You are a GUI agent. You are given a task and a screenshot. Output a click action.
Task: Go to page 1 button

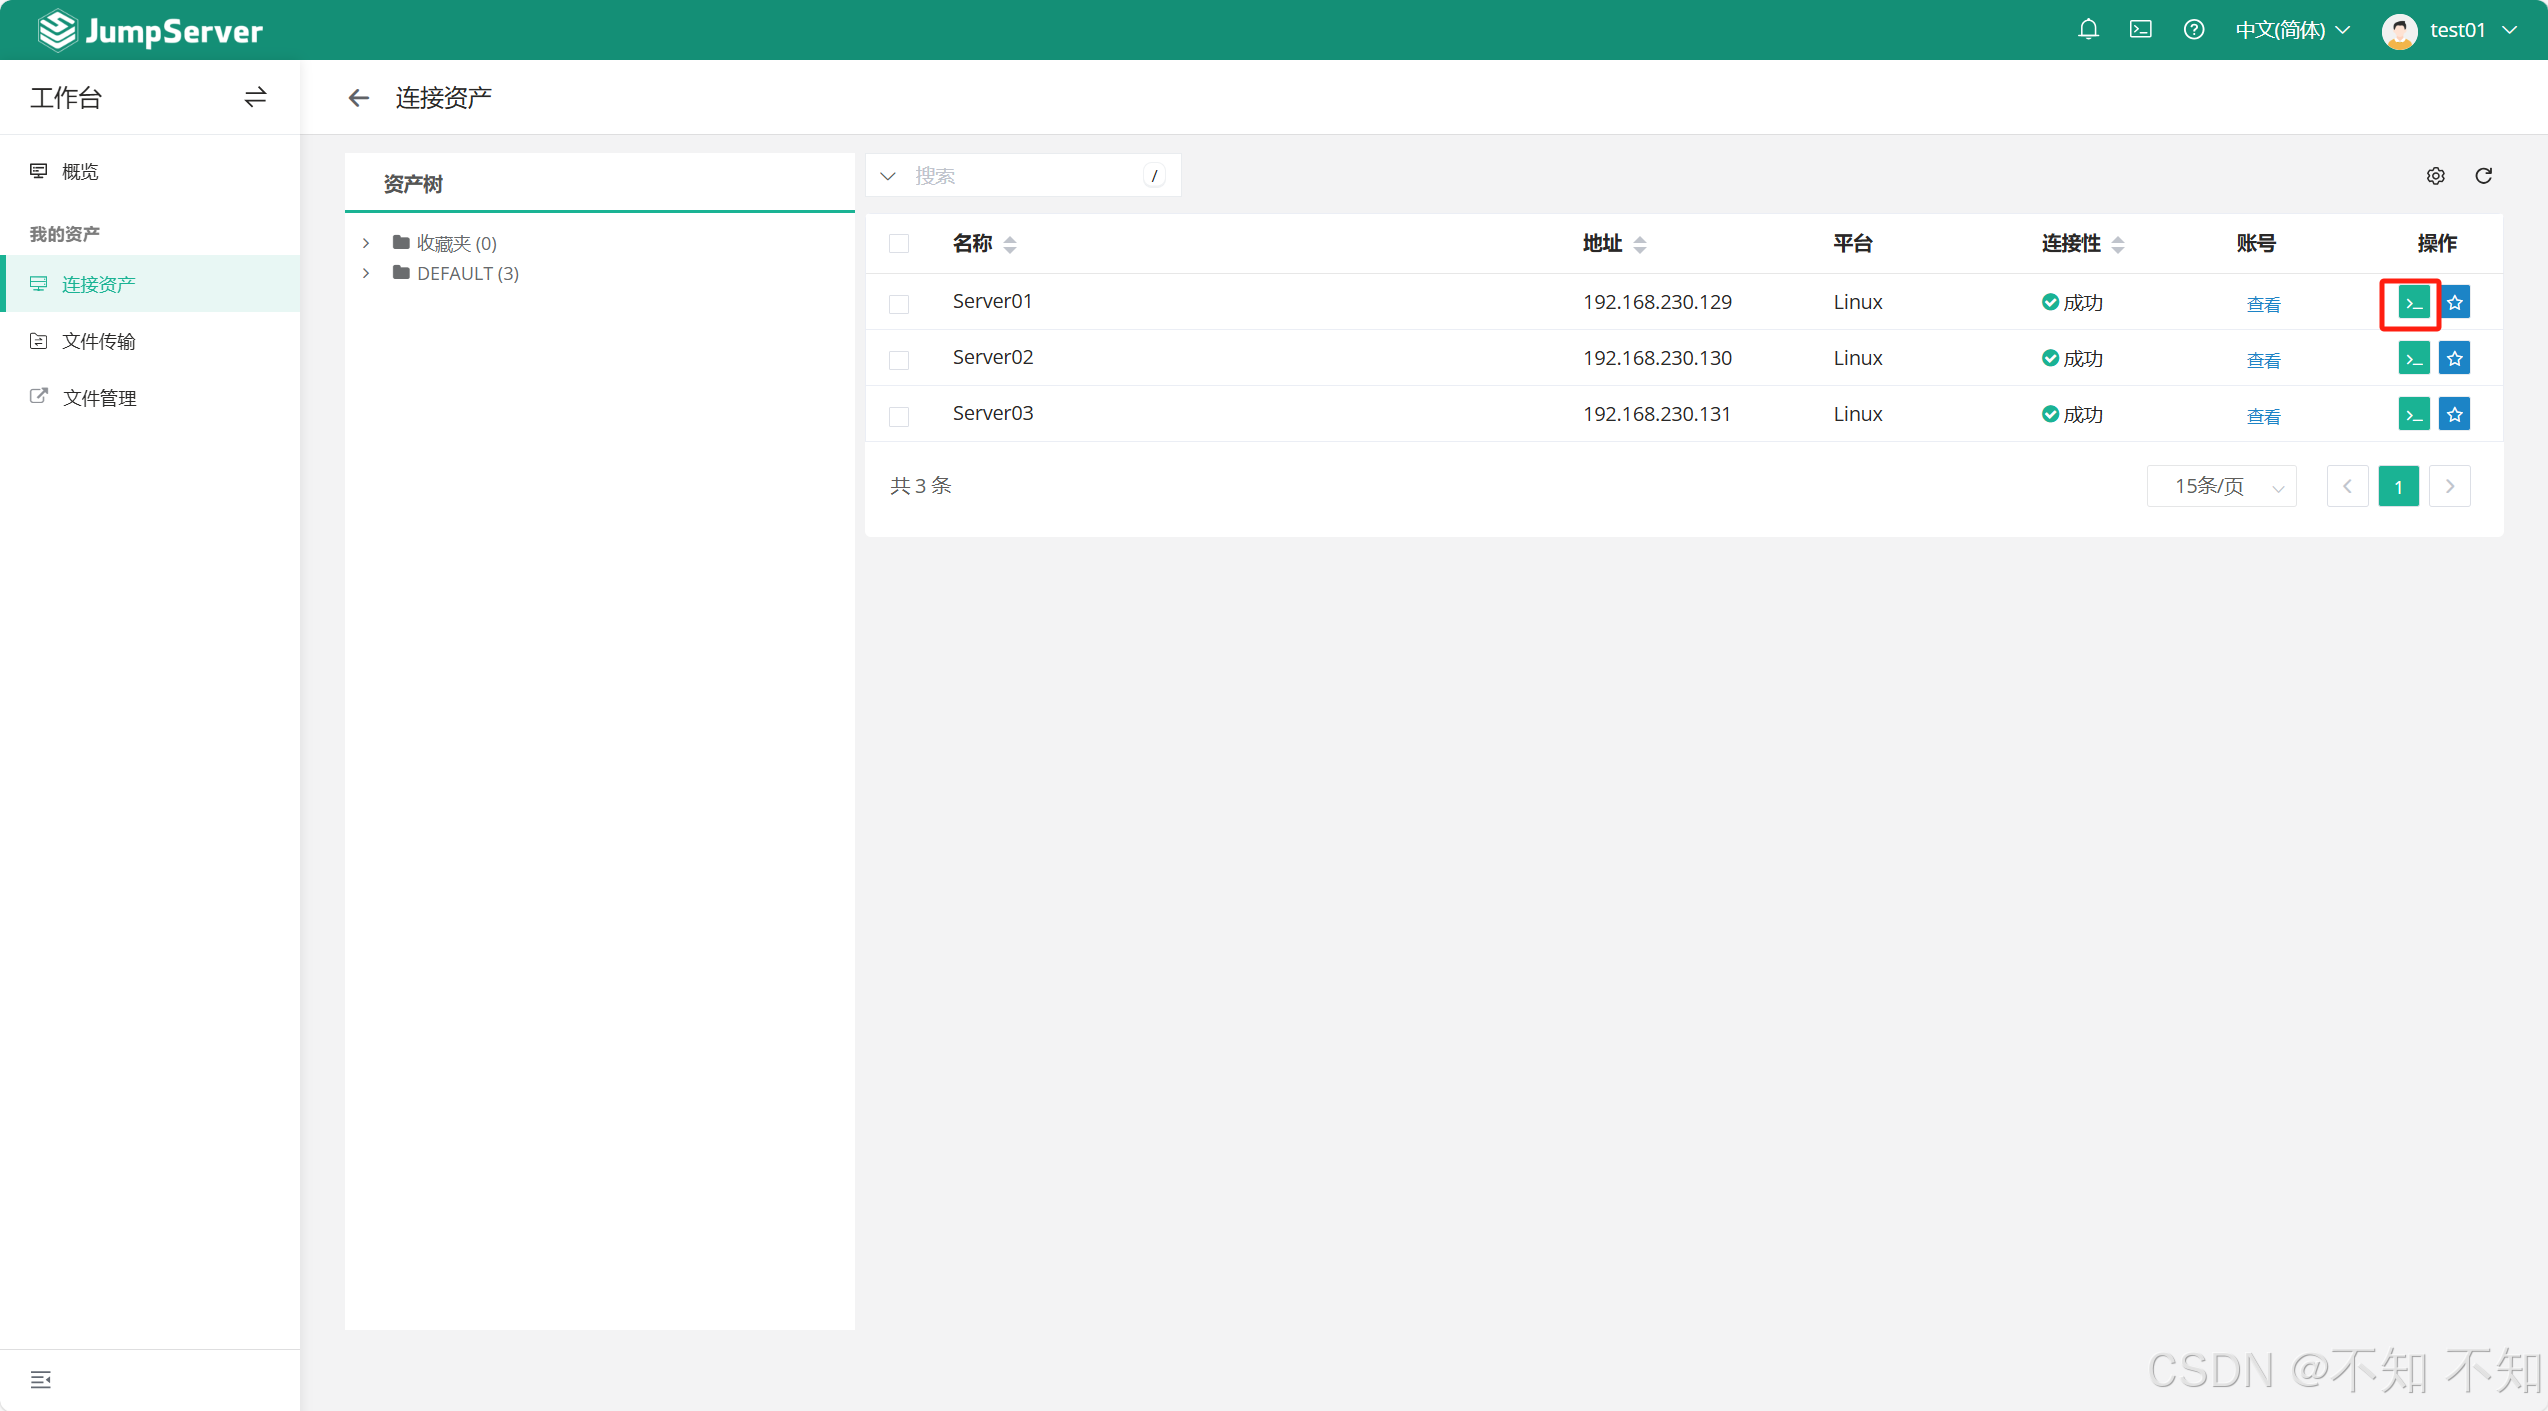click(2397, 486)
